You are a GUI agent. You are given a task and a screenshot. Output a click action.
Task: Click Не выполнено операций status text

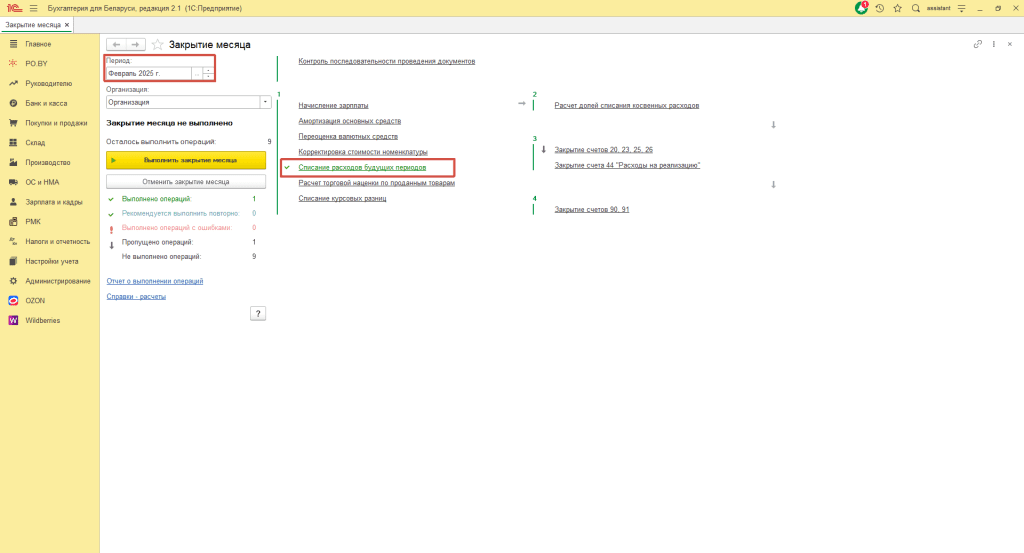pos(161,257)
